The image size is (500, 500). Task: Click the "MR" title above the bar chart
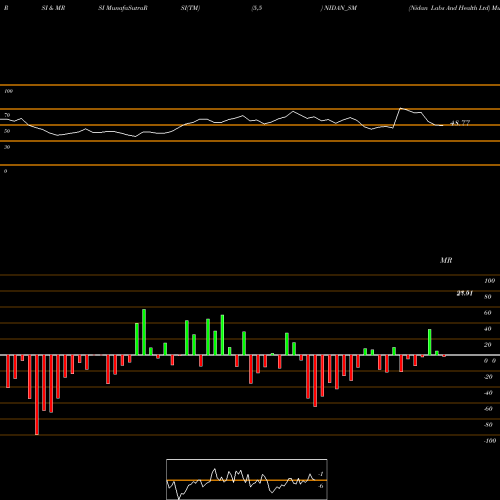pos(446,260)
